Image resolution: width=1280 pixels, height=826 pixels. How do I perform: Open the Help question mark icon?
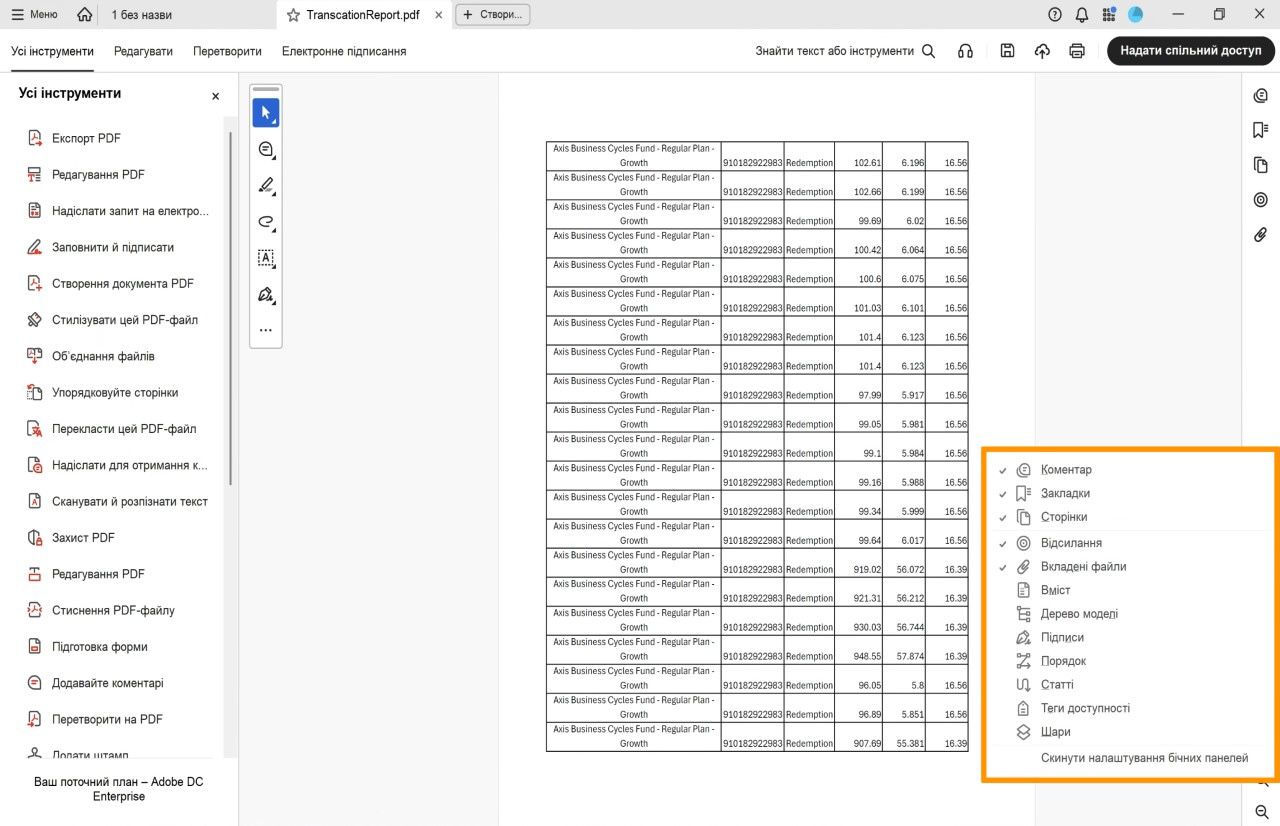click(1055, 15)
